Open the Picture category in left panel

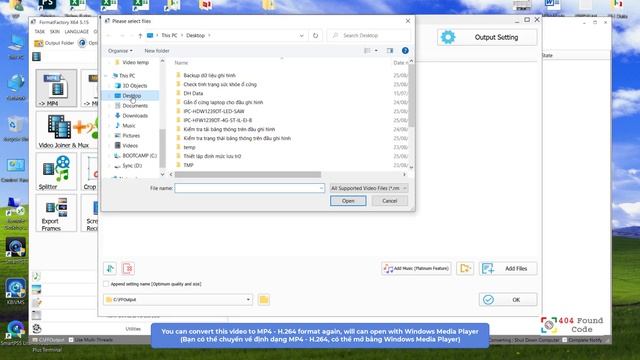[x=36, y=289]
